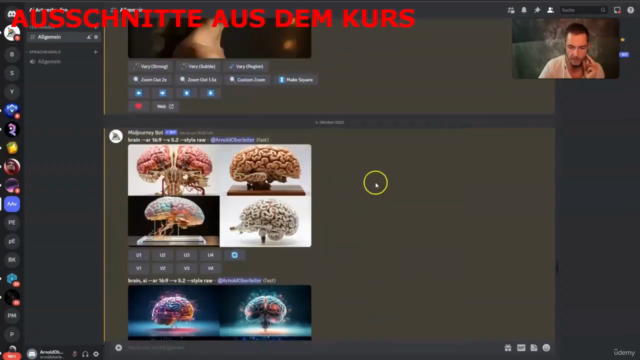Click the Suche search field
Image resolution: width=640 pixels, height=360 pixels.
click(583, 10)
